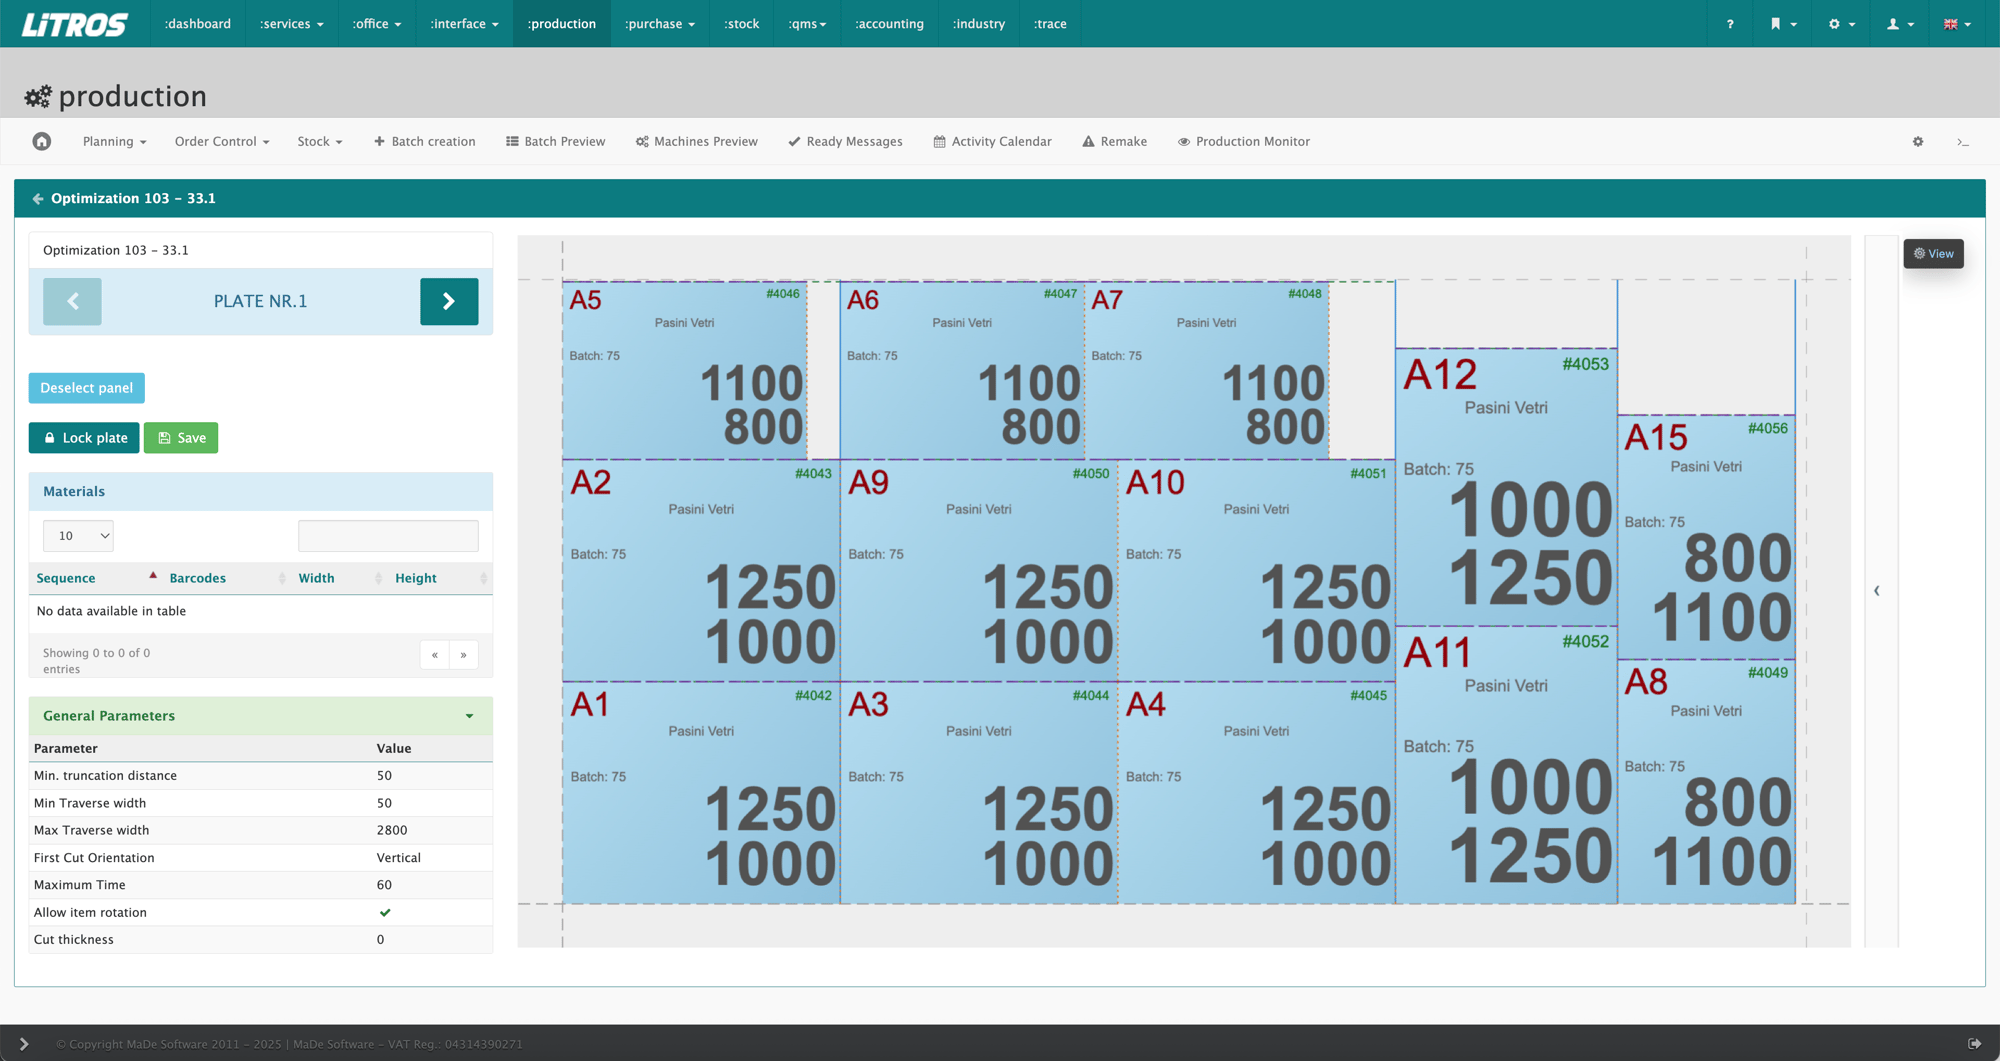Expand the footer sidebar chevron
Image resolution: width=2000 pixels, height=1061 pixels.
[24, 1044]
